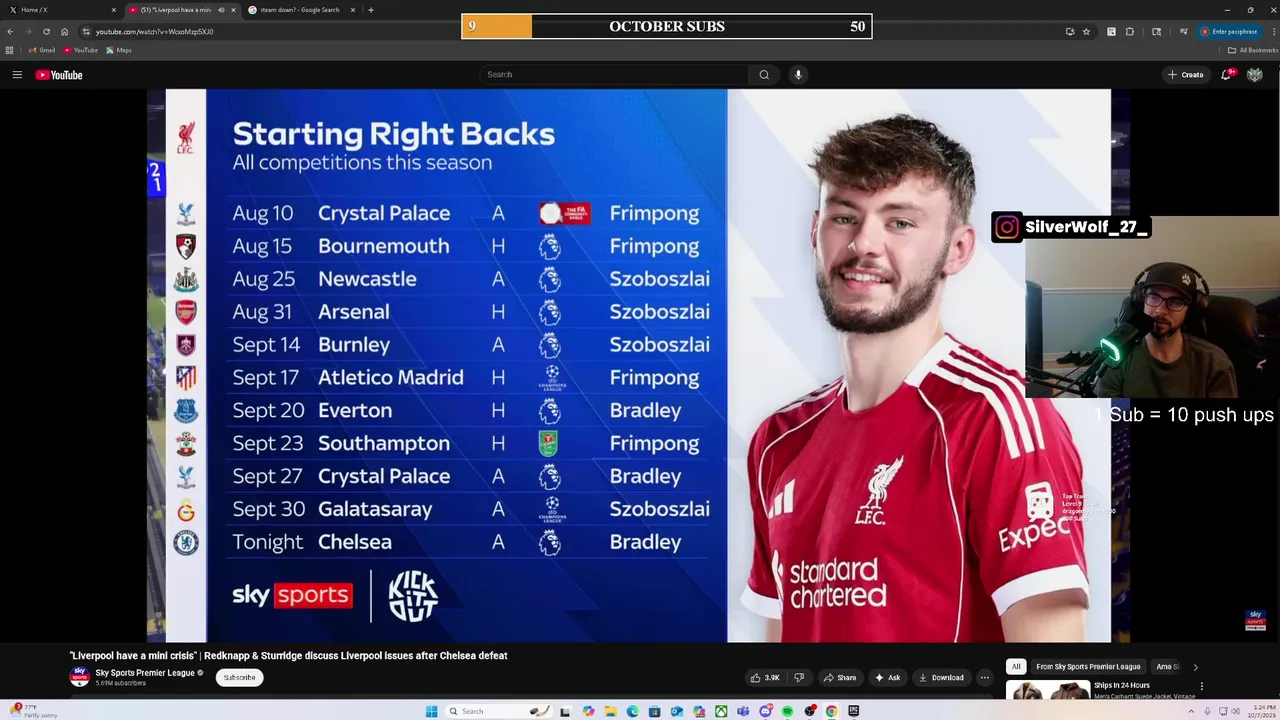This screenshot has height=720, width=1280.
Task: Like the video with thumbs up
Action: tap(765, 677)
